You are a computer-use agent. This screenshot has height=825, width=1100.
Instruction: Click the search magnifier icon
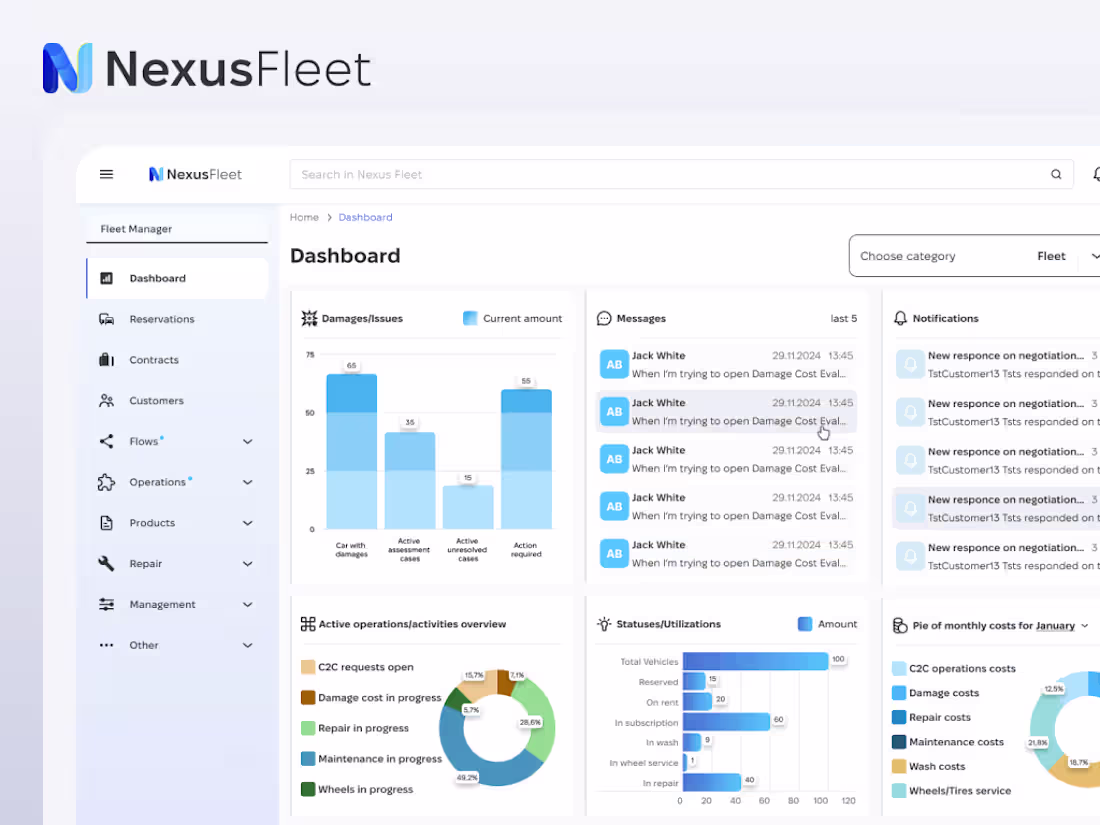point(1056,174)
